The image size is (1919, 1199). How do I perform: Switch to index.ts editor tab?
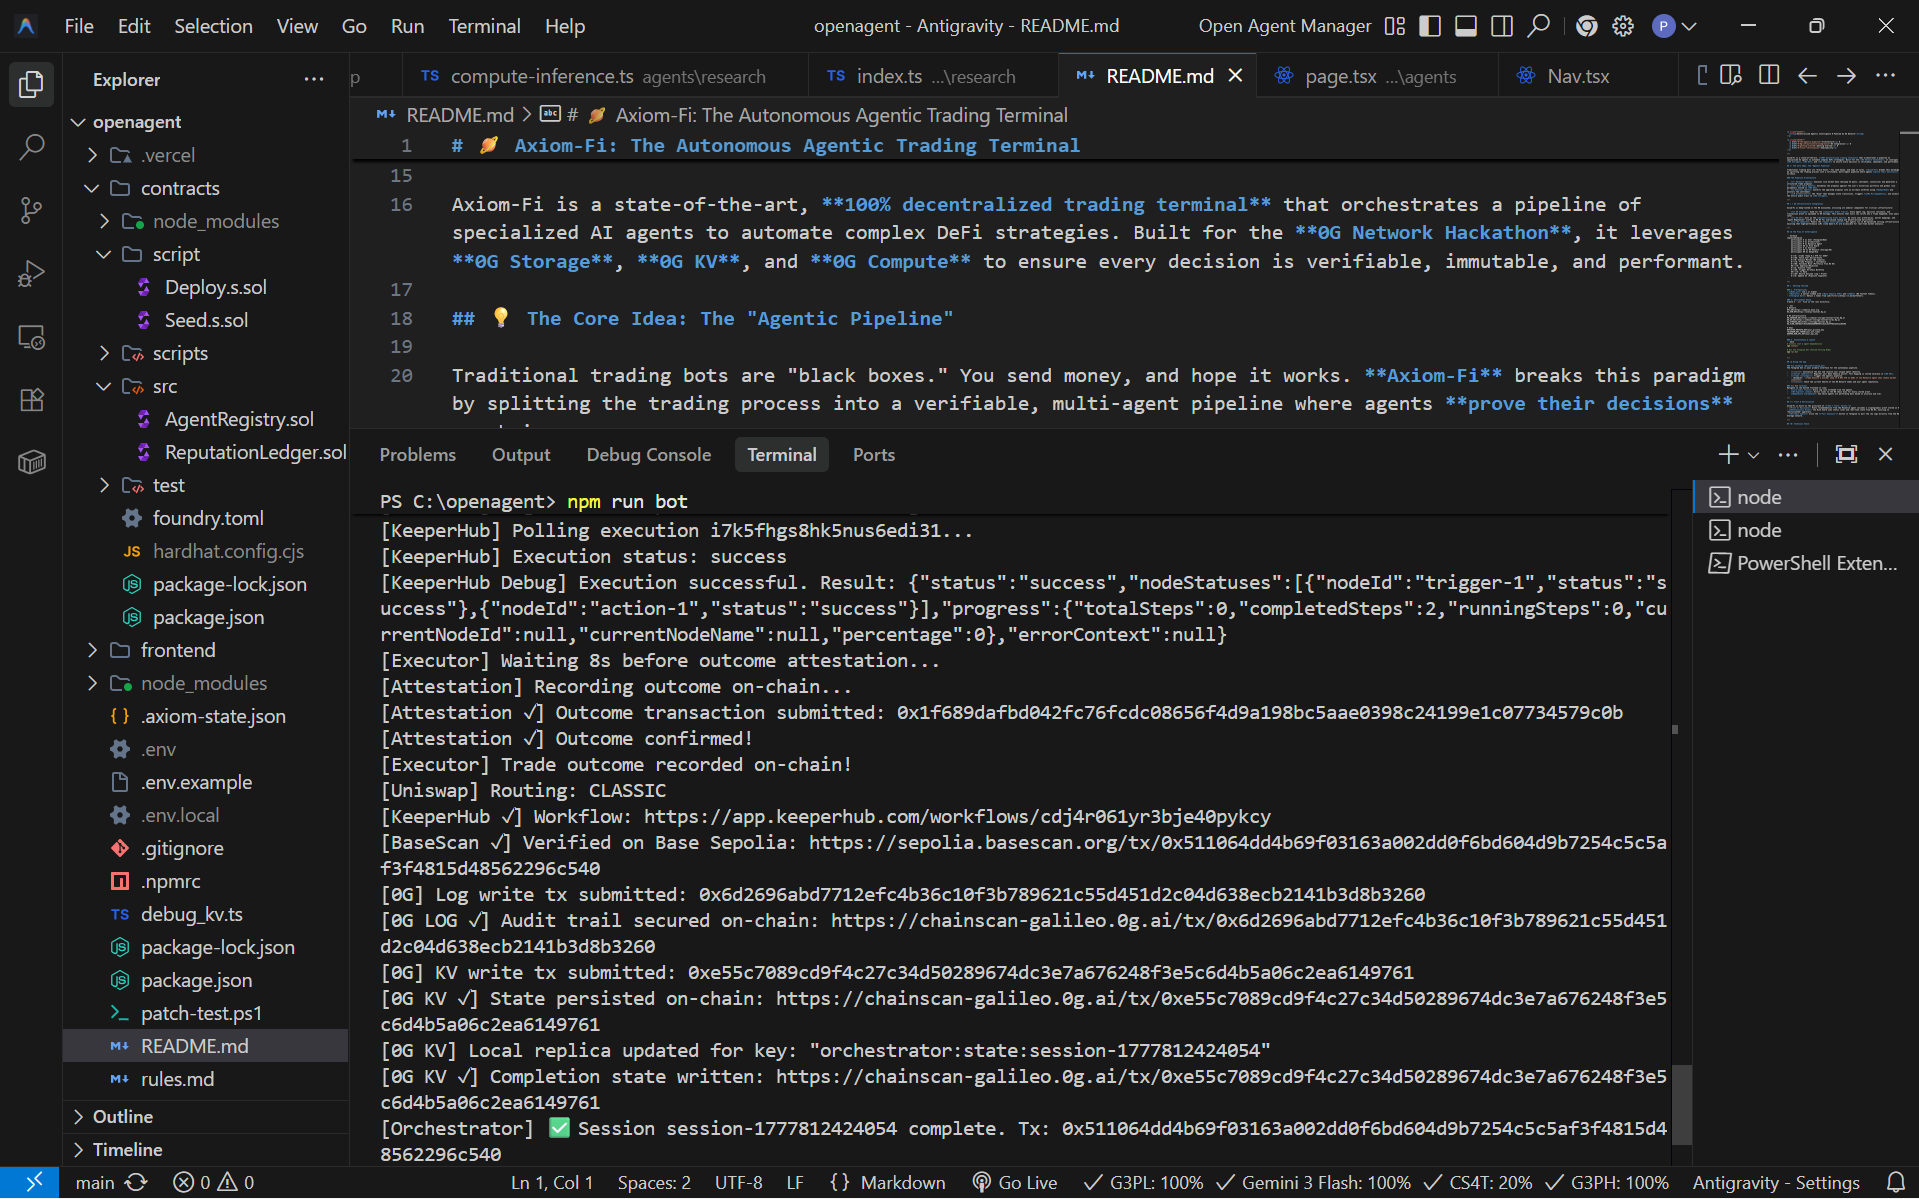(931, 76)
